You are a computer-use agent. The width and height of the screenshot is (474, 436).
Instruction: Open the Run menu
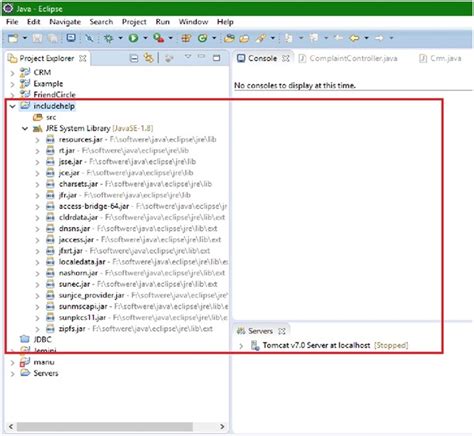click(162, 22)
